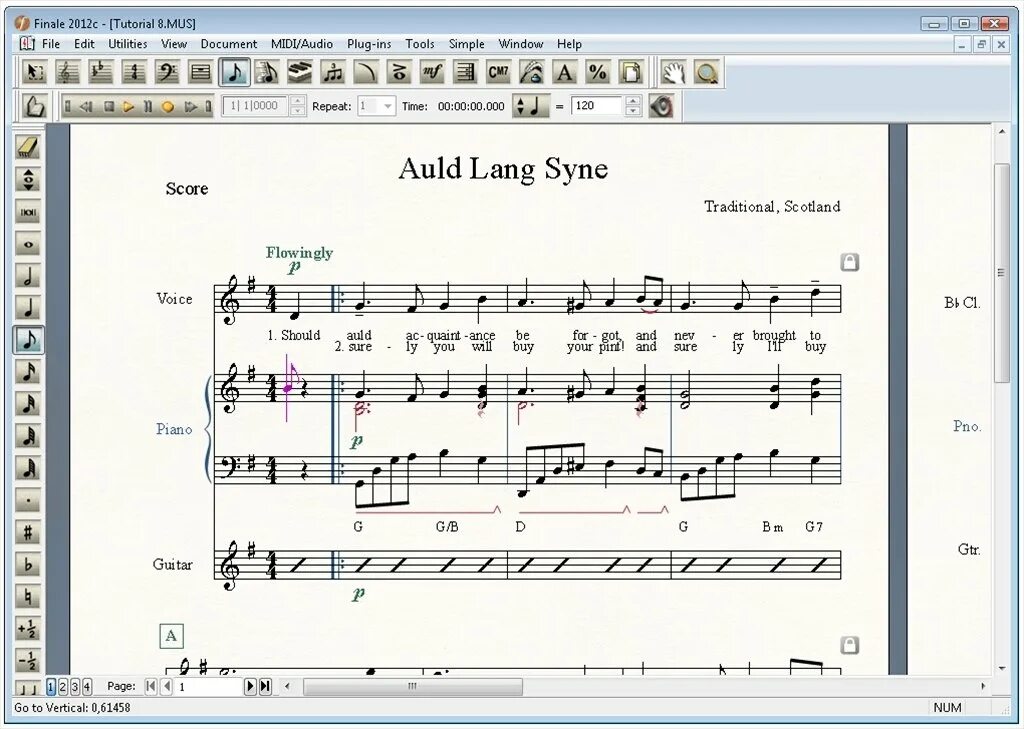Click the vertical scrollbar thumb

pos(1001,273)
